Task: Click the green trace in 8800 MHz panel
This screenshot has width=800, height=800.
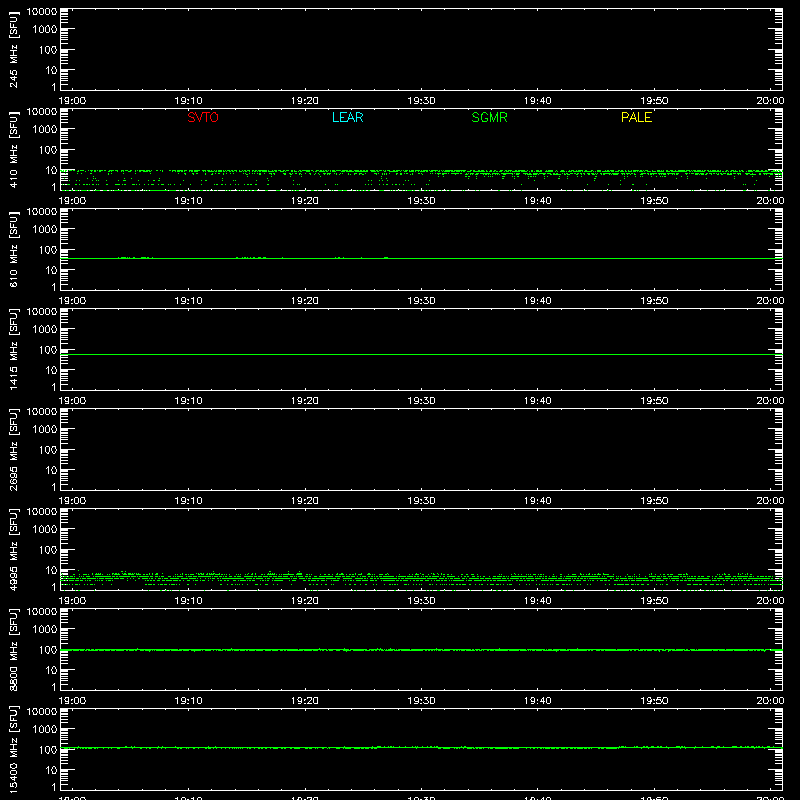Action: (x=421, y=650)
